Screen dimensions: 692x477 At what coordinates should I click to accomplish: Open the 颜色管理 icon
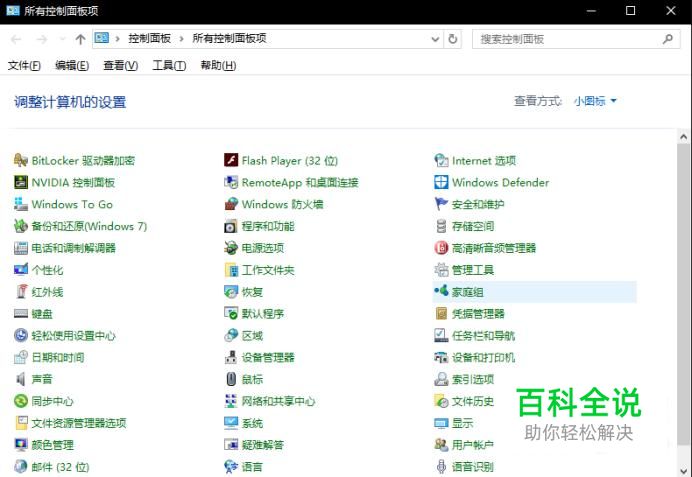pyautogui.click(x=21, y=444)
